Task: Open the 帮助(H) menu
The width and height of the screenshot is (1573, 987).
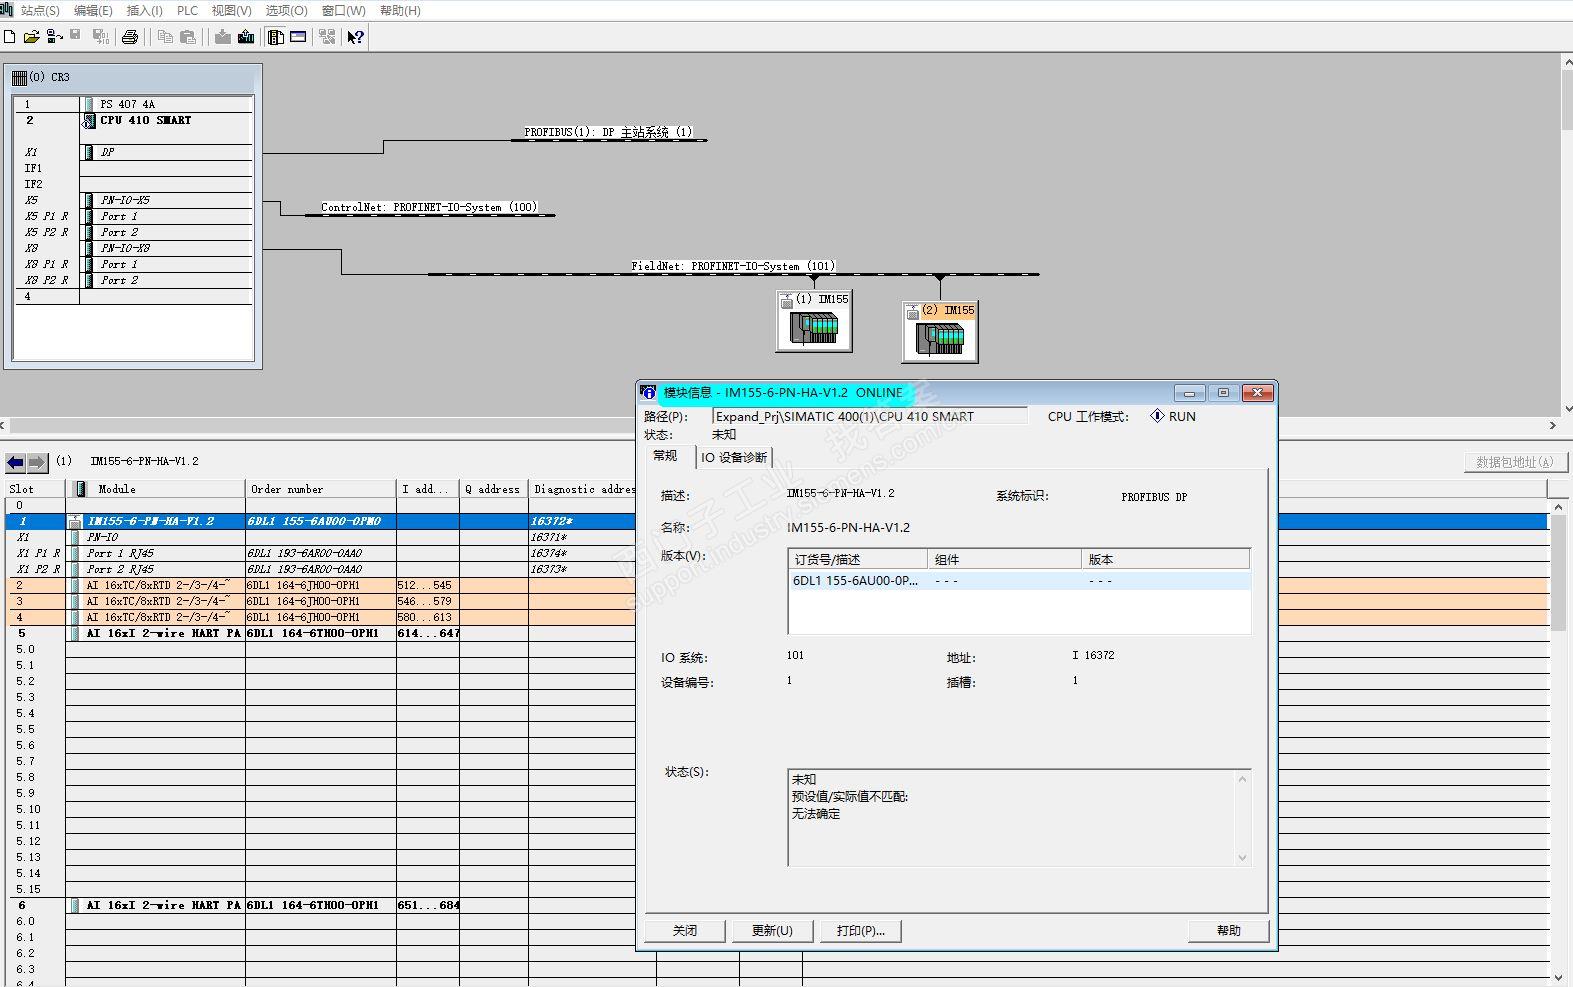Action: point(400,10)
